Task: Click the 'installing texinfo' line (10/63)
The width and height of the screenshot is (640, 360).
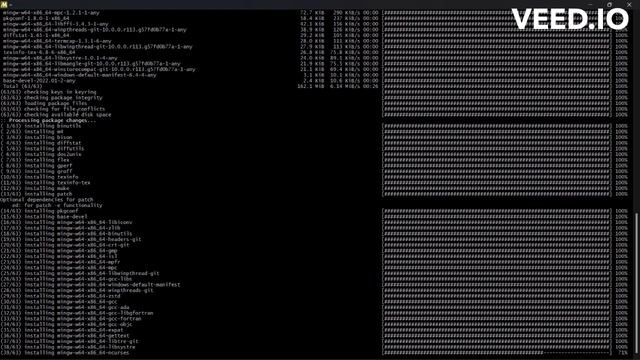Action: 40,177
